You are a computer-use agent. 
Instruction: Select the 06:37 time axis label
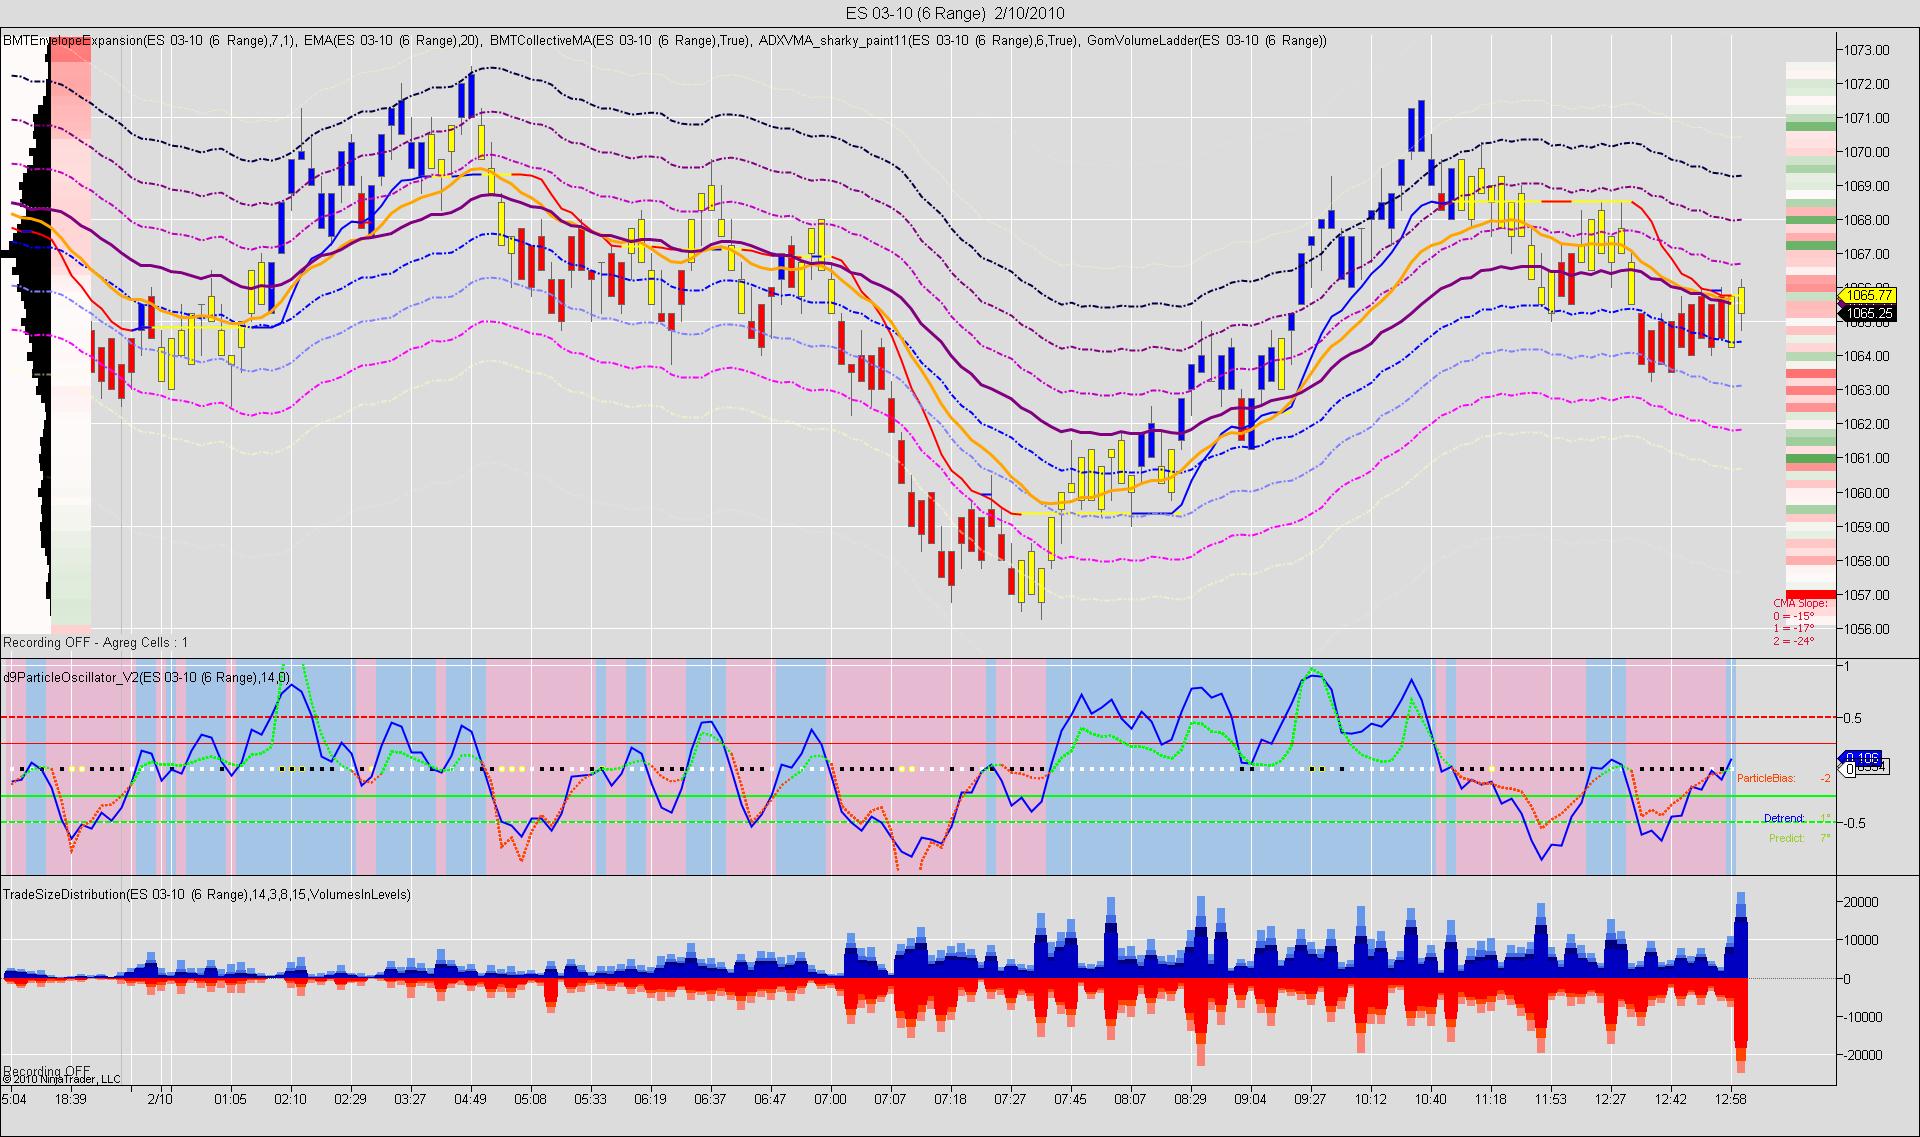(x=710, y=1098)
